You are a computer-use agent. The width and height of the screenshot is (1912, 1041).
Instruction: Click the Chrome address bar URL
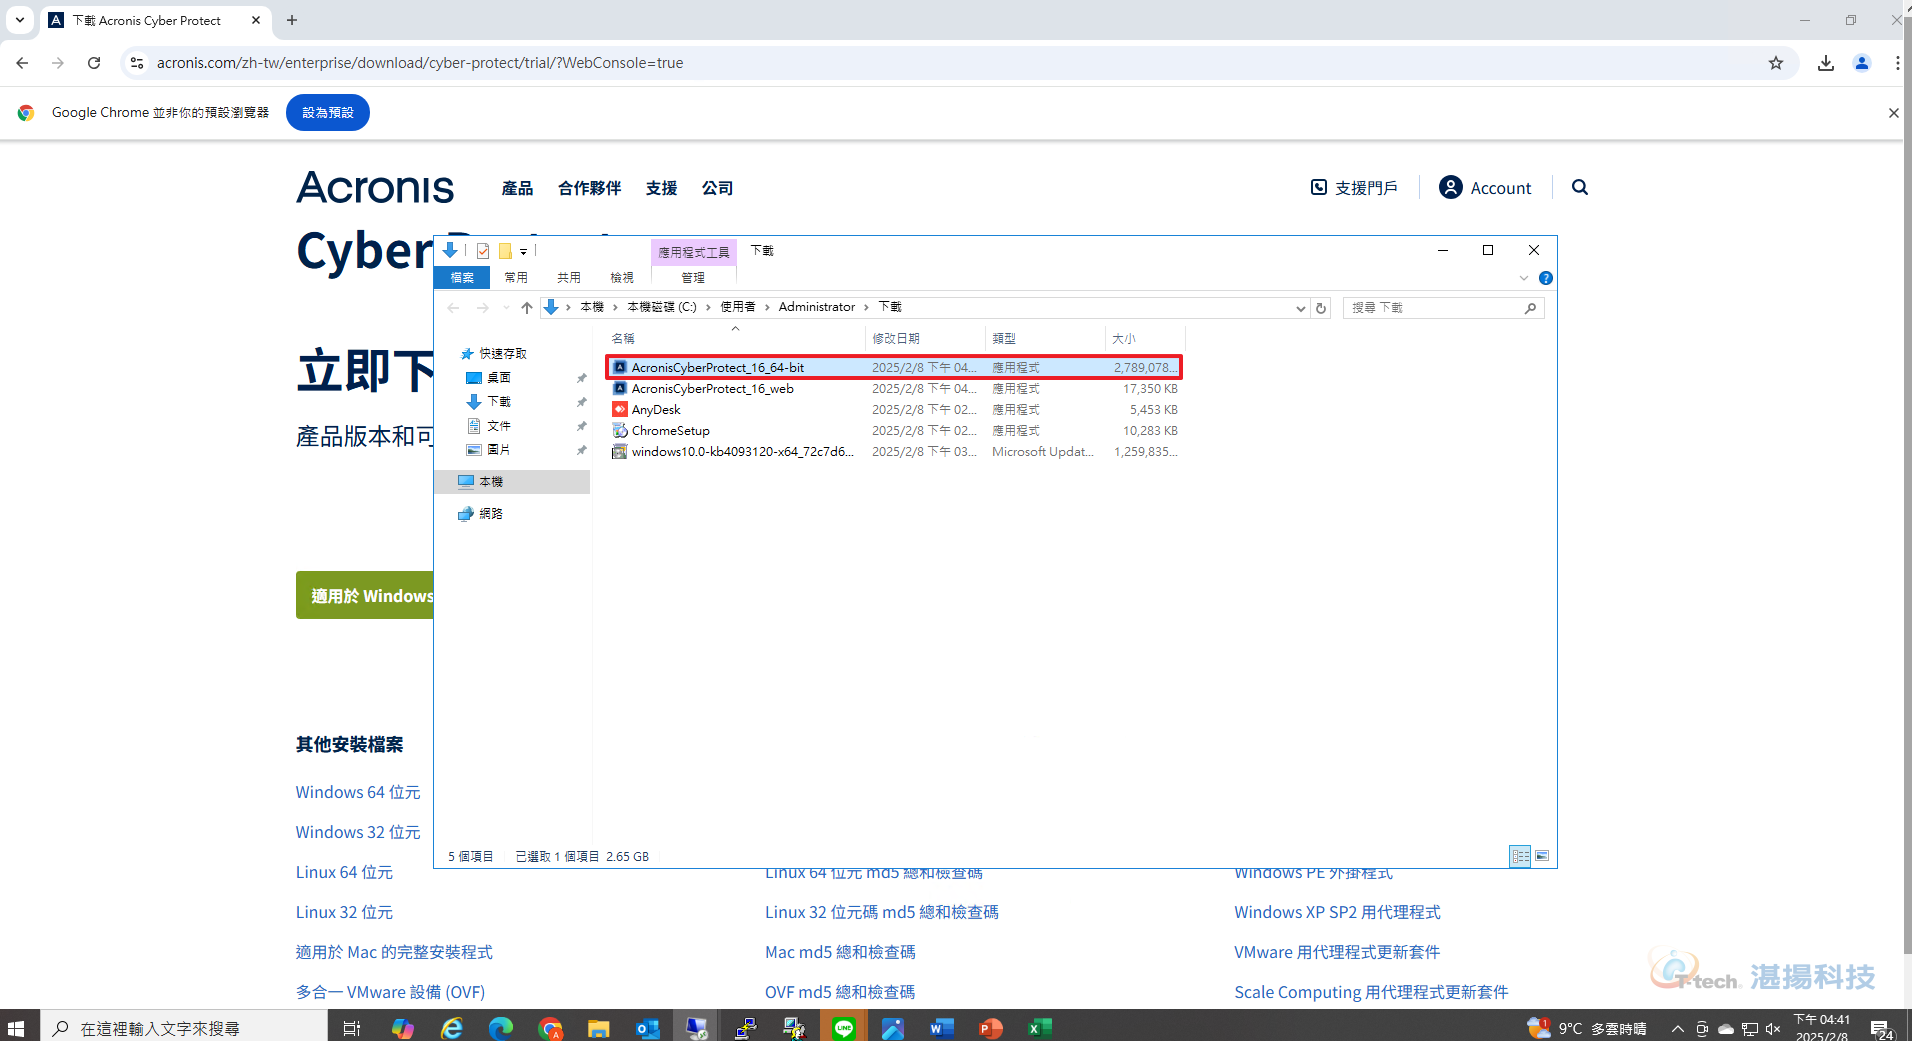point(420,63)
